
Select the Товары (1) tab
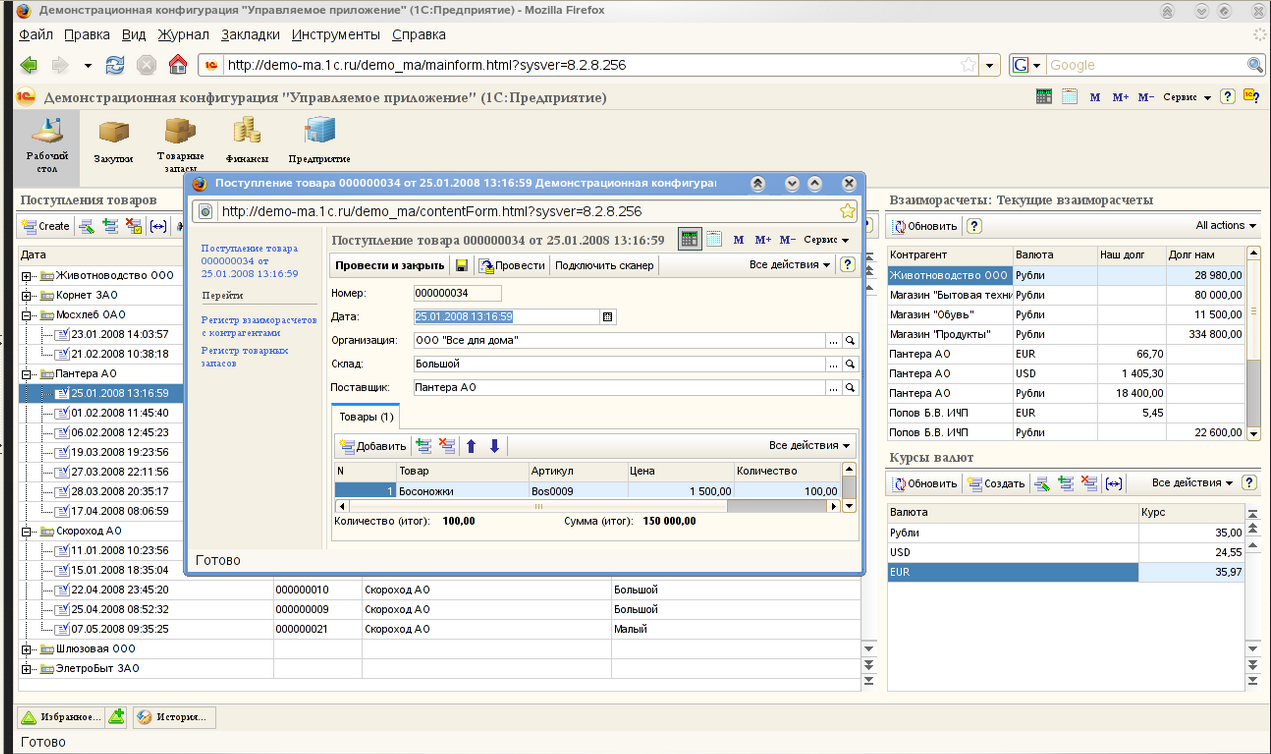[x=366, y=416]
